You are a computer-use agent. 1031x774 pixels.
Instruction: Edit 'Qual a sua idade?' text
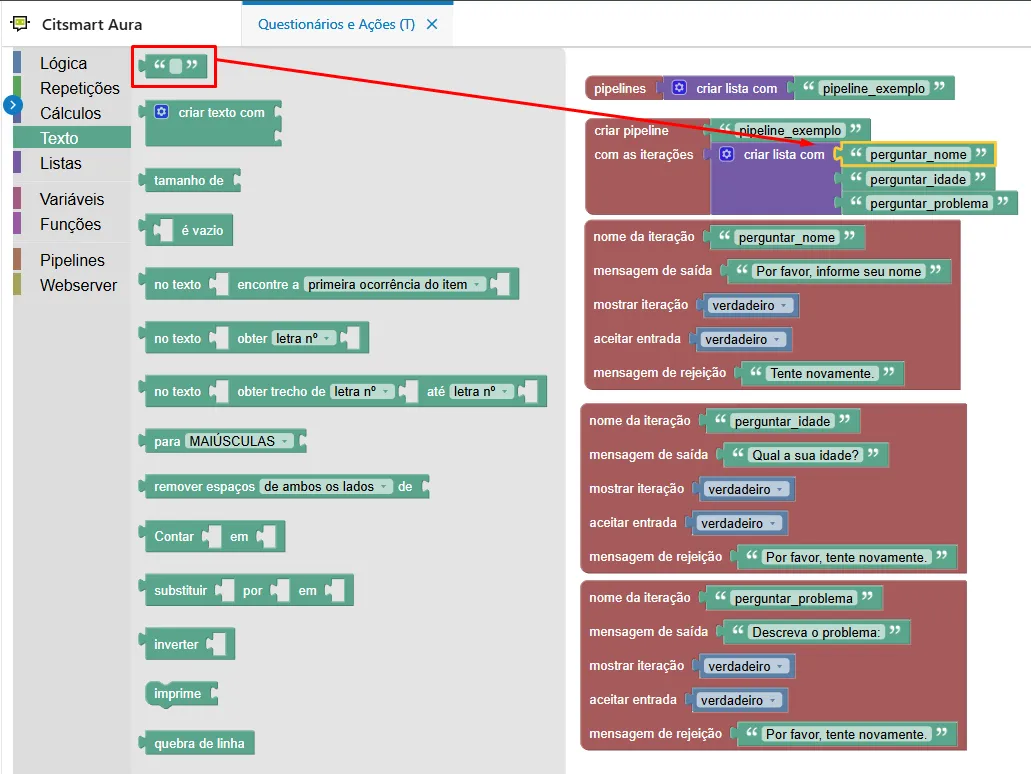pos(805,455)
